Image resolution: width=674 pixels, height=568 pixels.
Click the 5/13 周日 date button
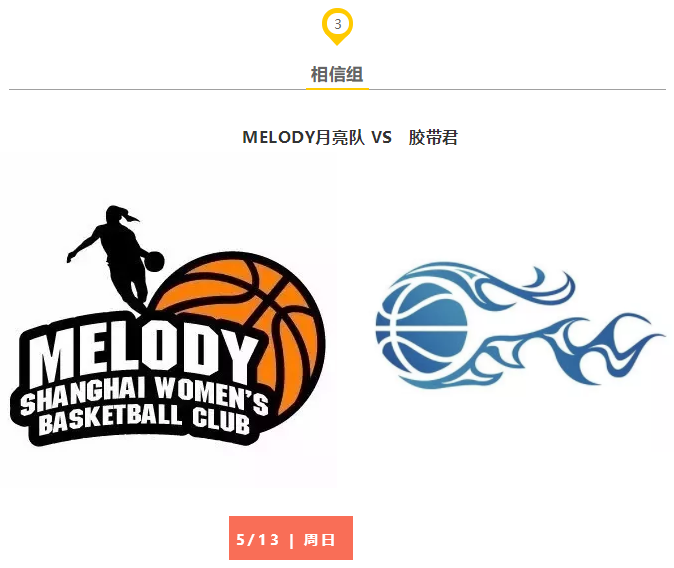(x=291, y=538)
